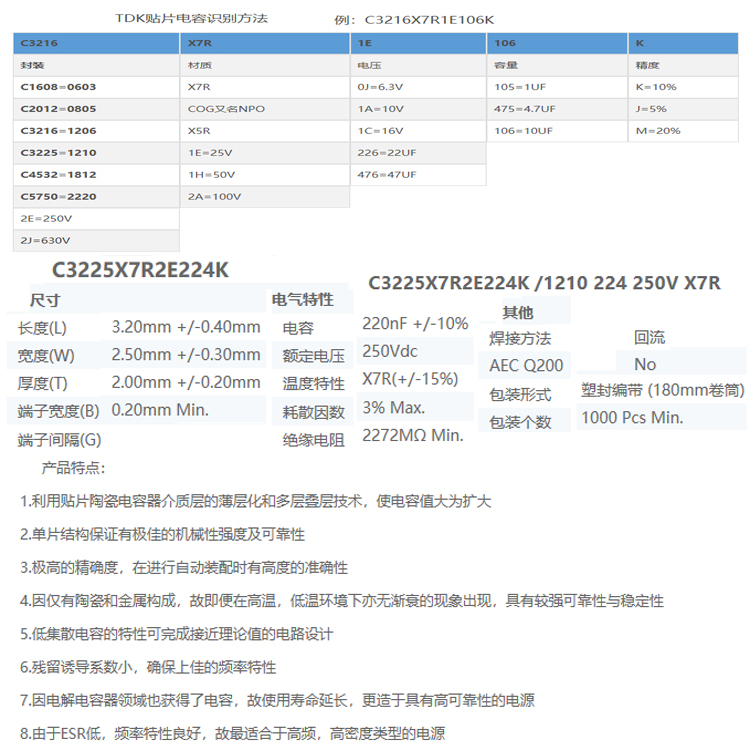
Task: Click the 回流 soldering method value
Action: tap(650, 338)
